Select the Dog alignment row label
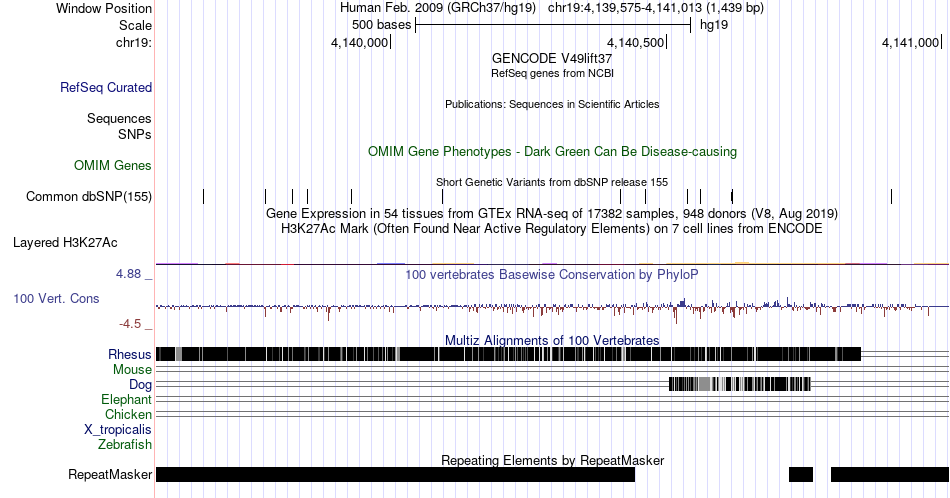The width and height of the screenshot is (950, 498). click(141, 385)
